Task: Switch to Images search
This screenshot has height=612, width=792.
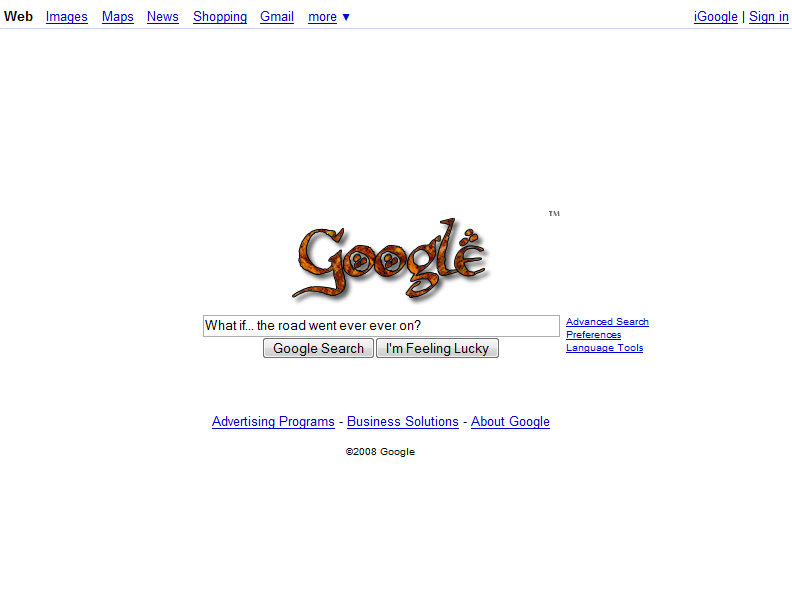Action: 67,17
